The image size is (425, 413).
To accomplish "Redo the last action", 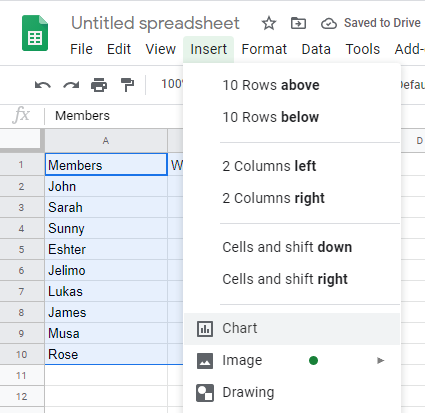I will 71,85.
